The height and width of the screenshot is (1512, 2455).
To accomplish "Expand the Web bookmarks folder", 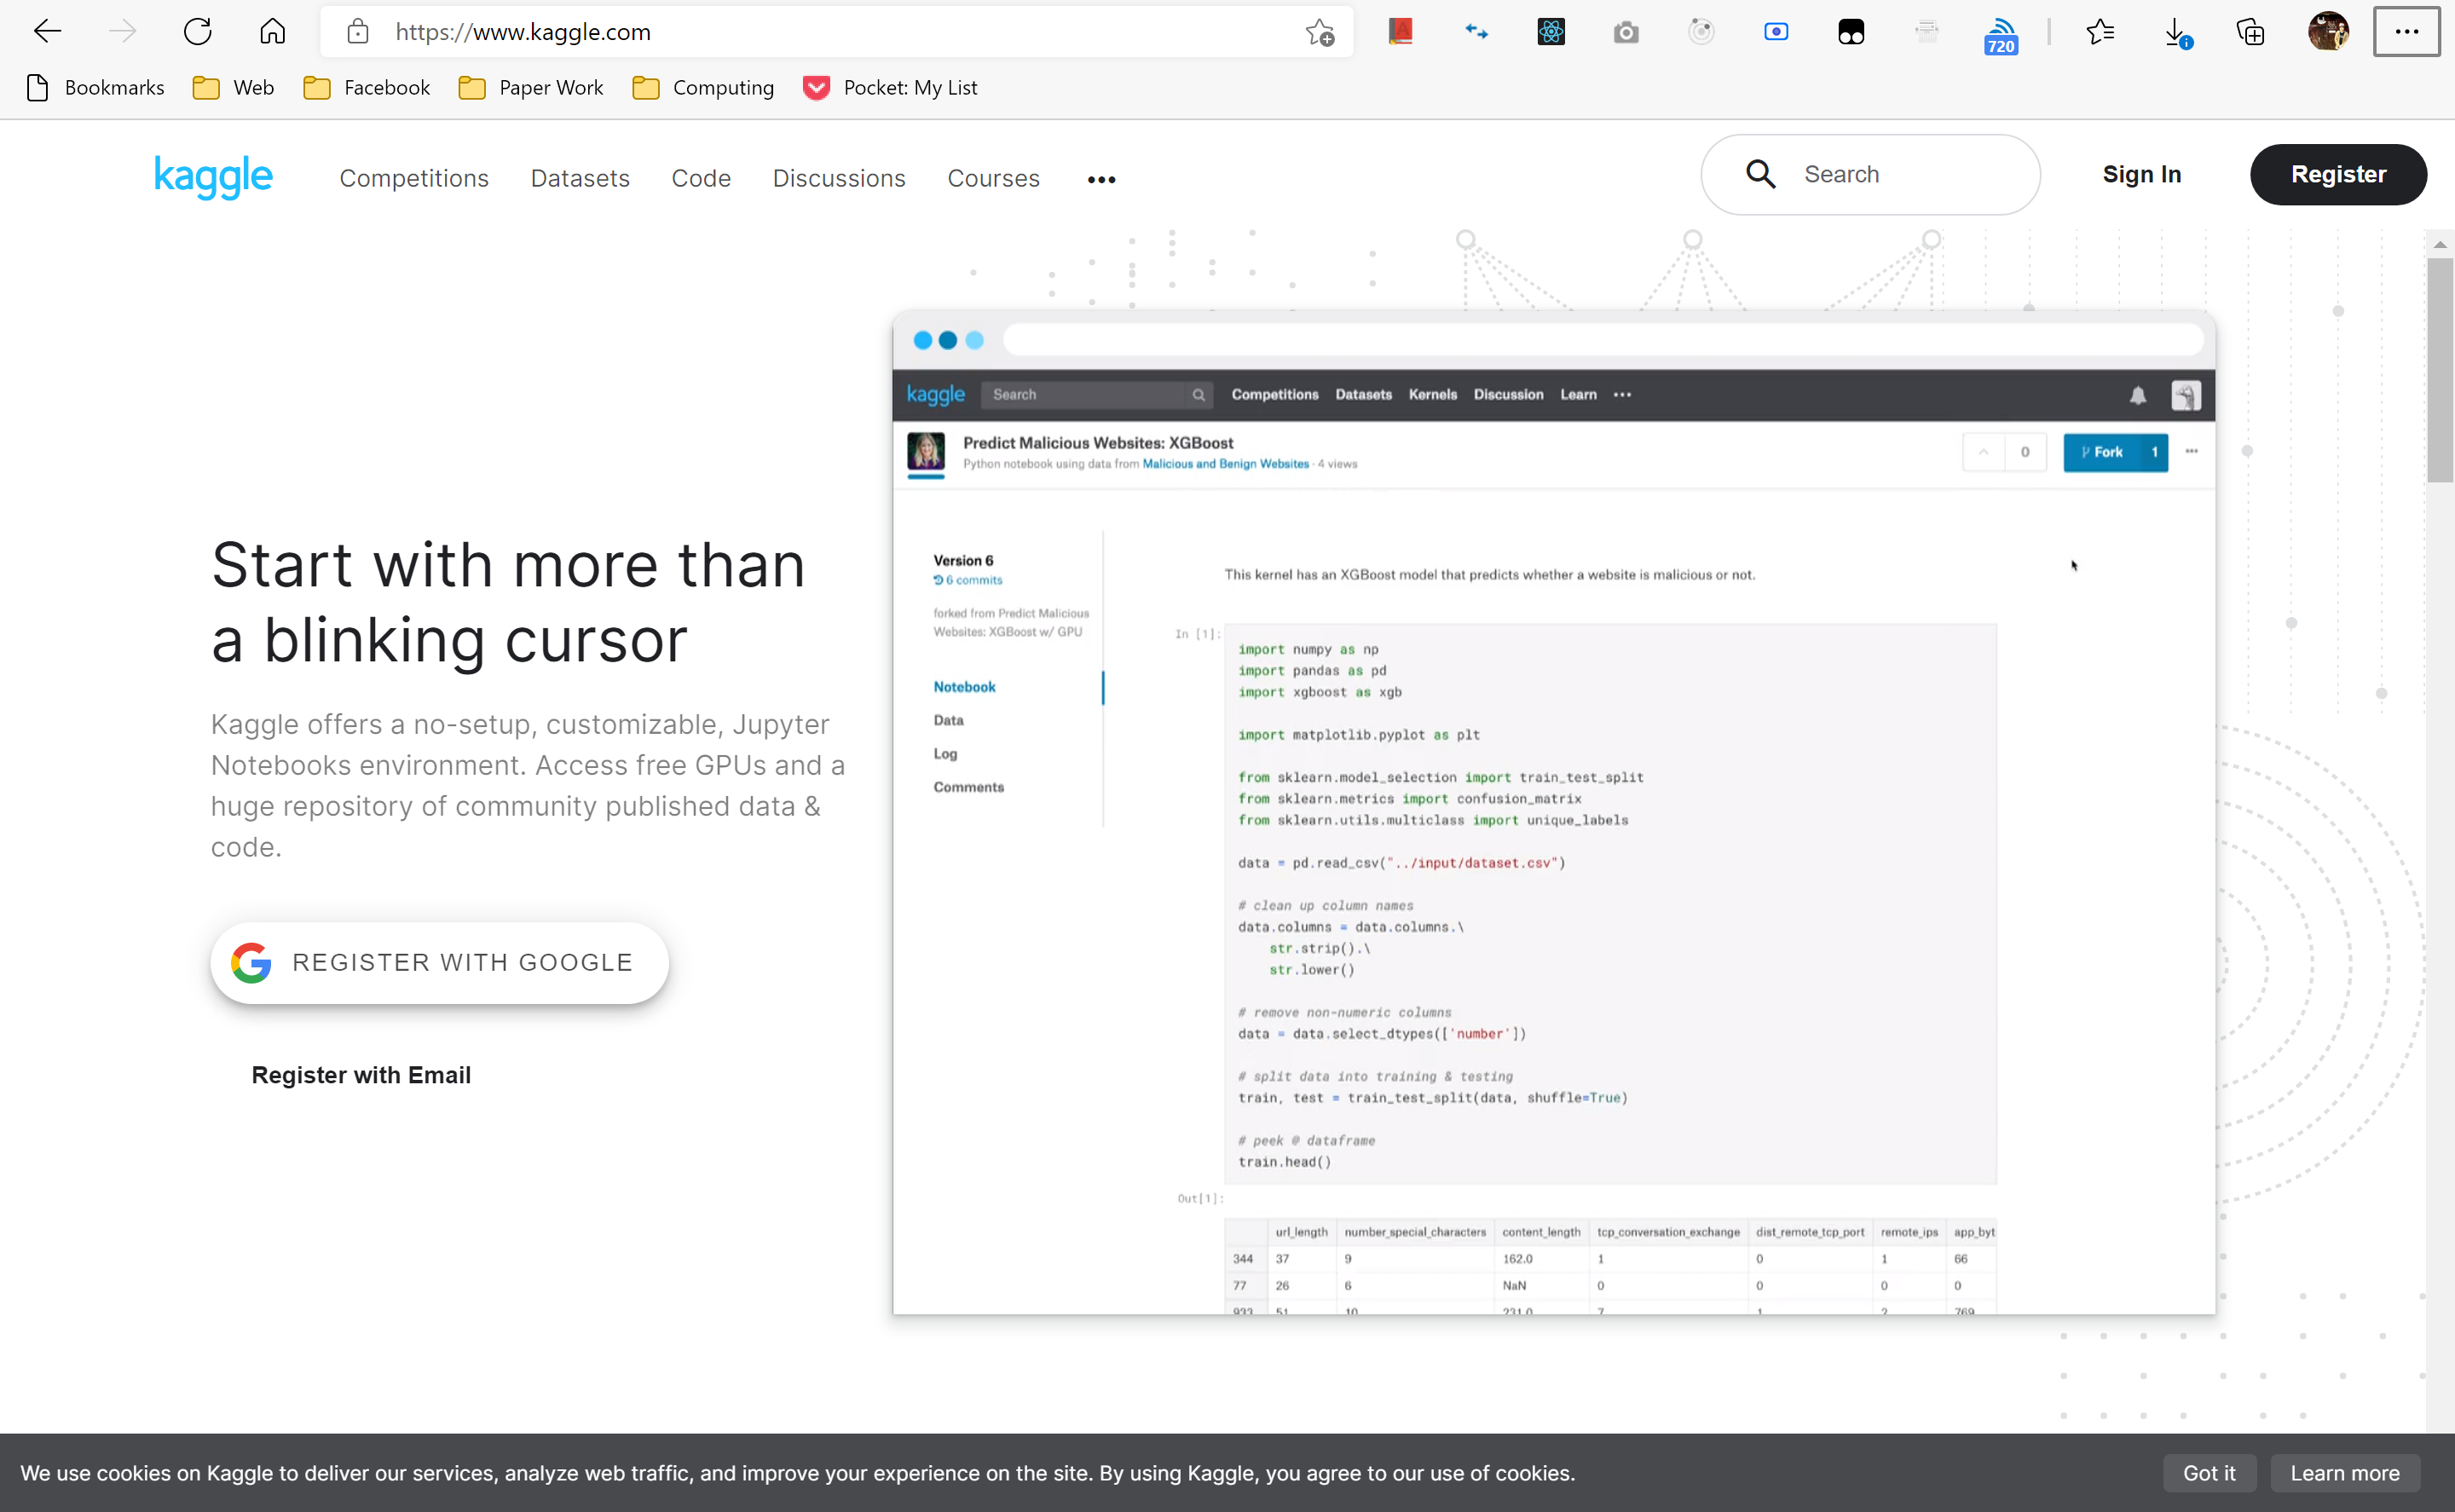I will pos(233,88).
